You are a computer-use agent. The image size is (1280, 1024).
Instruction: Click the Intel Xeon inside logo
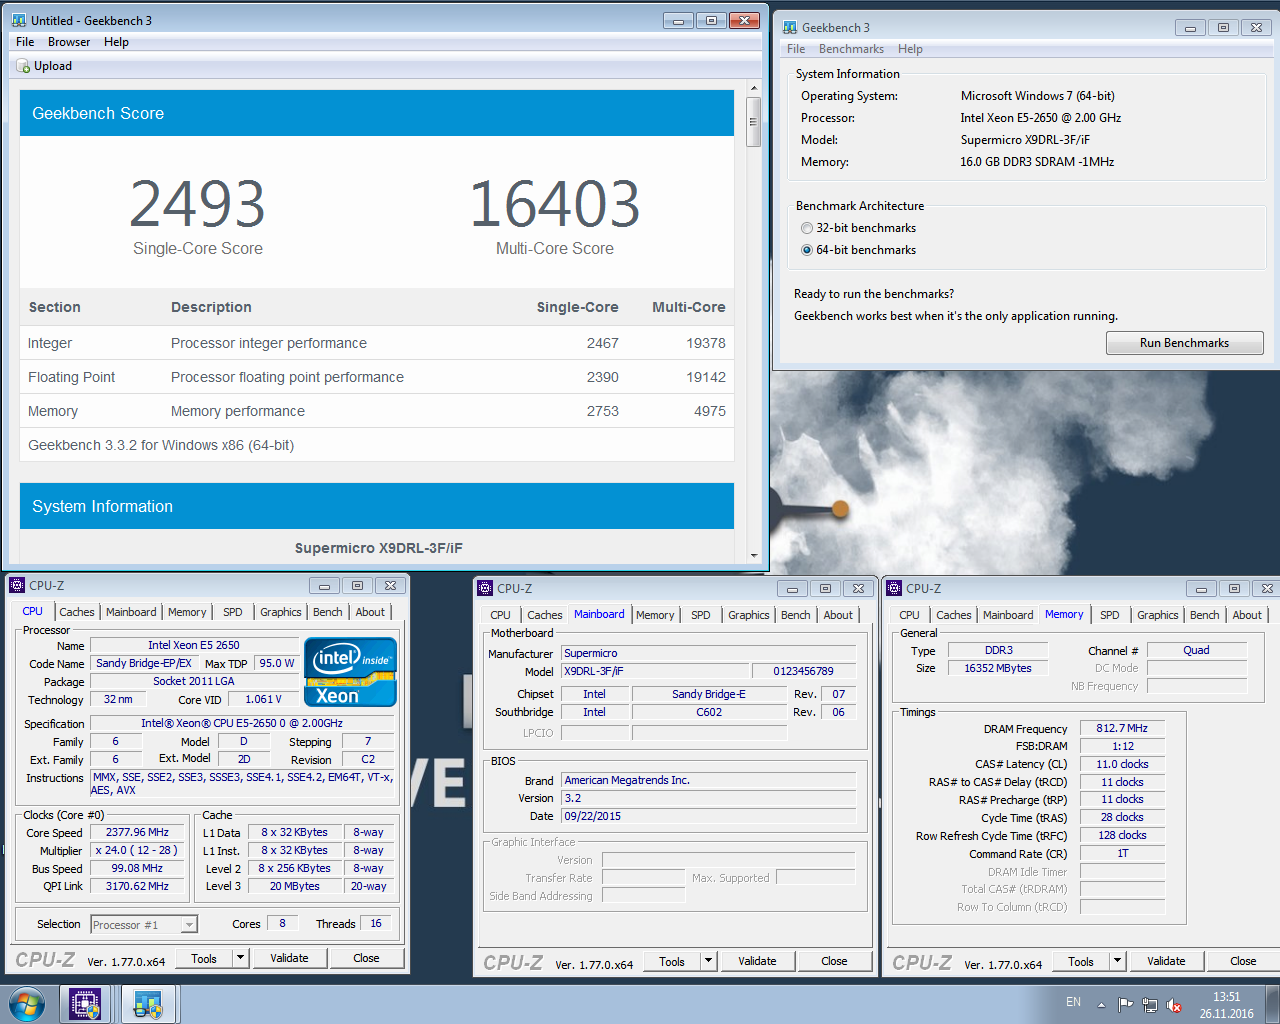pos(350,672)
